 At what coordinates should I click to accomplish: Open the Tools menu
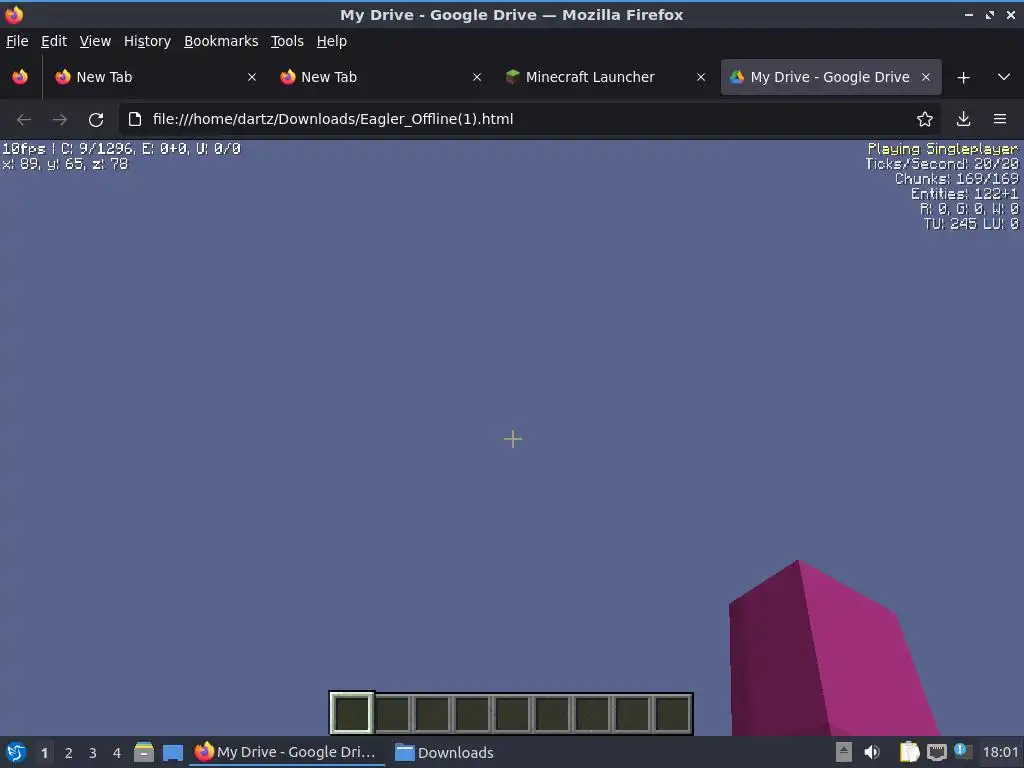pyautogui.click(x=287, y=41)
